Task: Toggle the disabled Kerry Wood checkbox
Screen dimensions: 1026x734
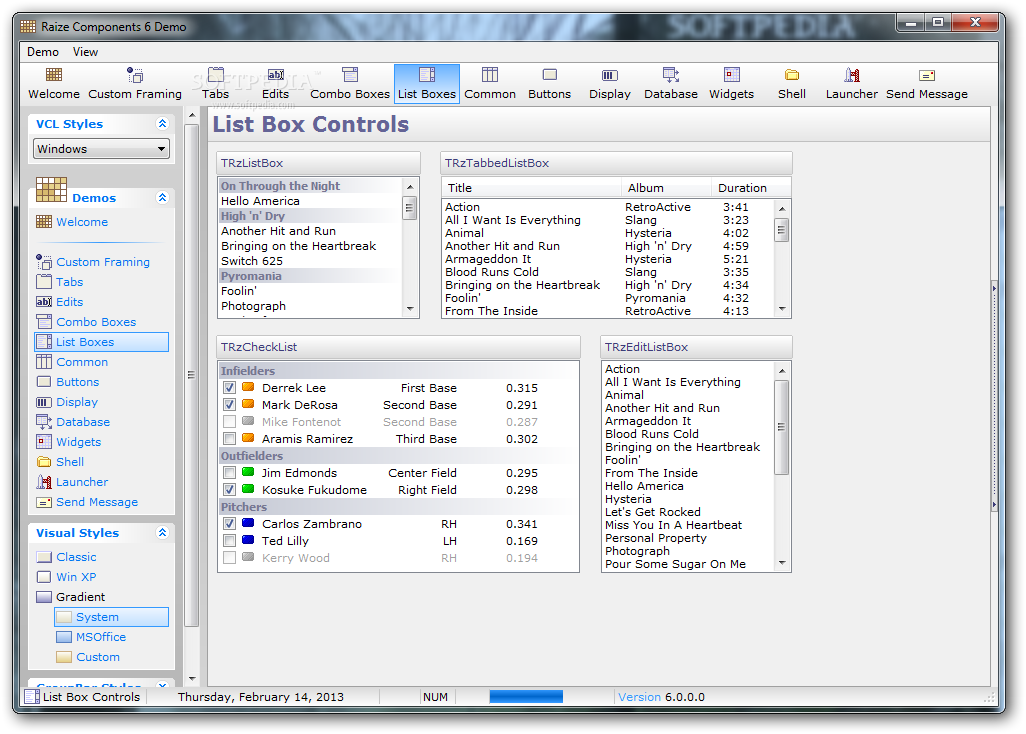Action: 229,558
